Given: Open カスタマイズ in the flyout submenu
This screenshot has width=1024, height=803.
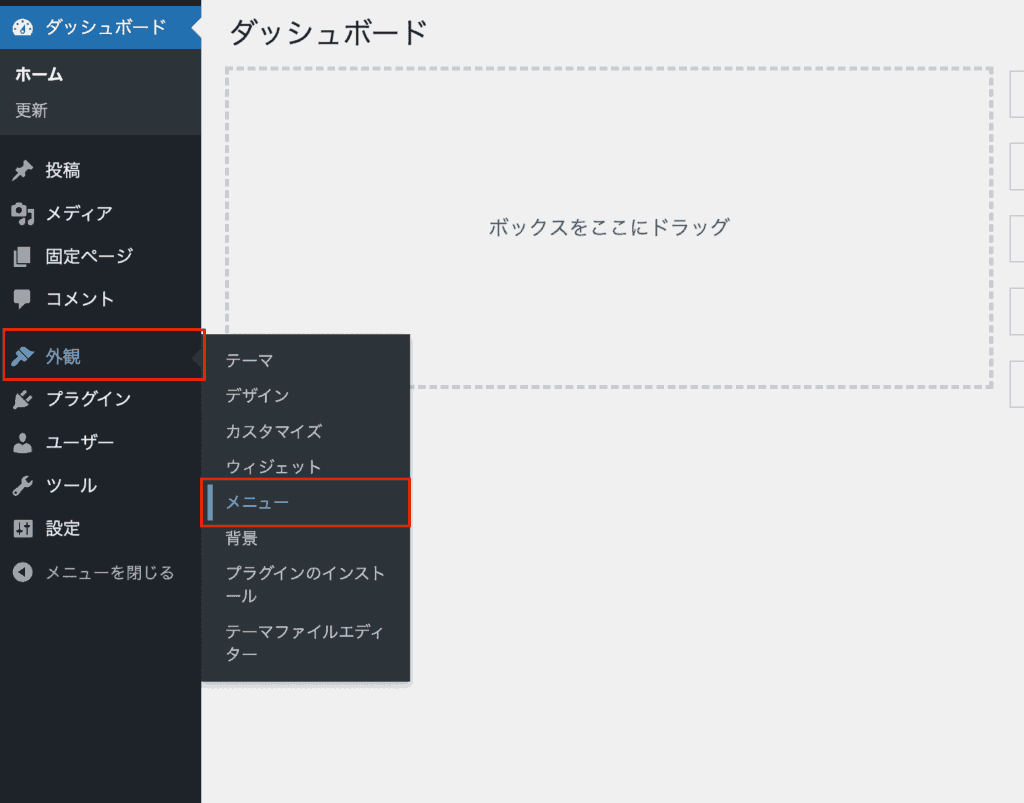Looking at the screenshot, I should (x=273, y=431).
